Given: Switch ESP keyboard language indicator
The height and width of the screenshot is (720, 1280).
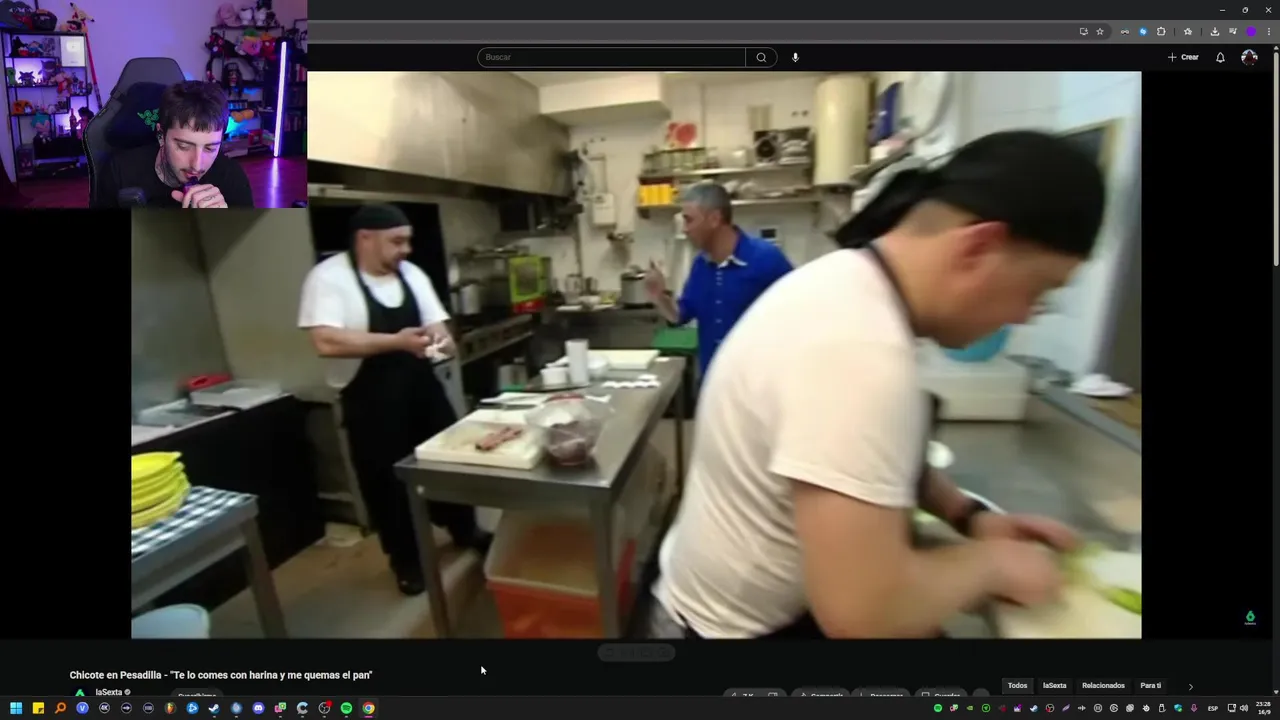Looking at the screenshot, I should (x=1213, y=708).
